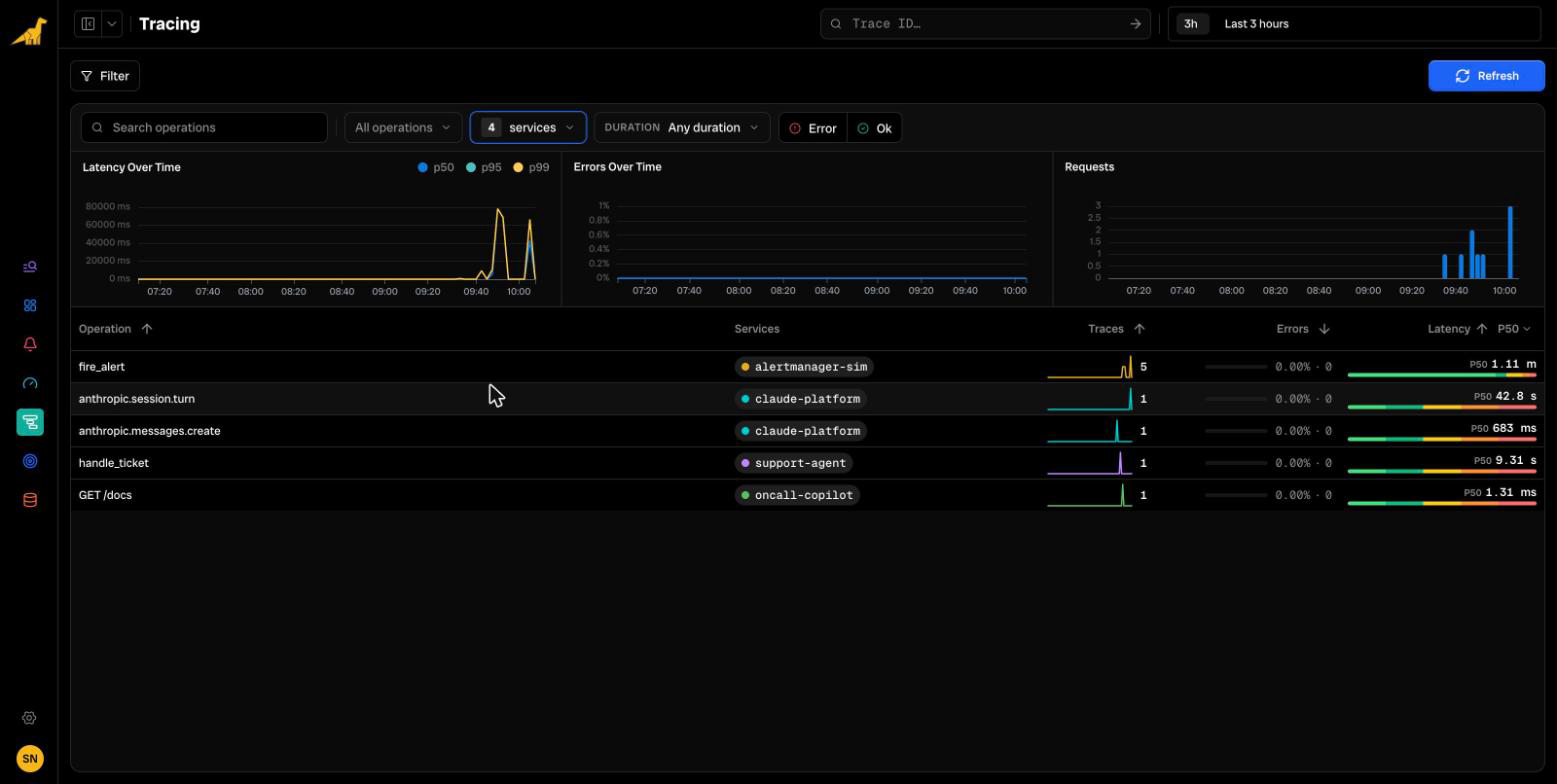1557x784 pixels.
Task: Toggle the Error status filter
Action: pos(813,128)
